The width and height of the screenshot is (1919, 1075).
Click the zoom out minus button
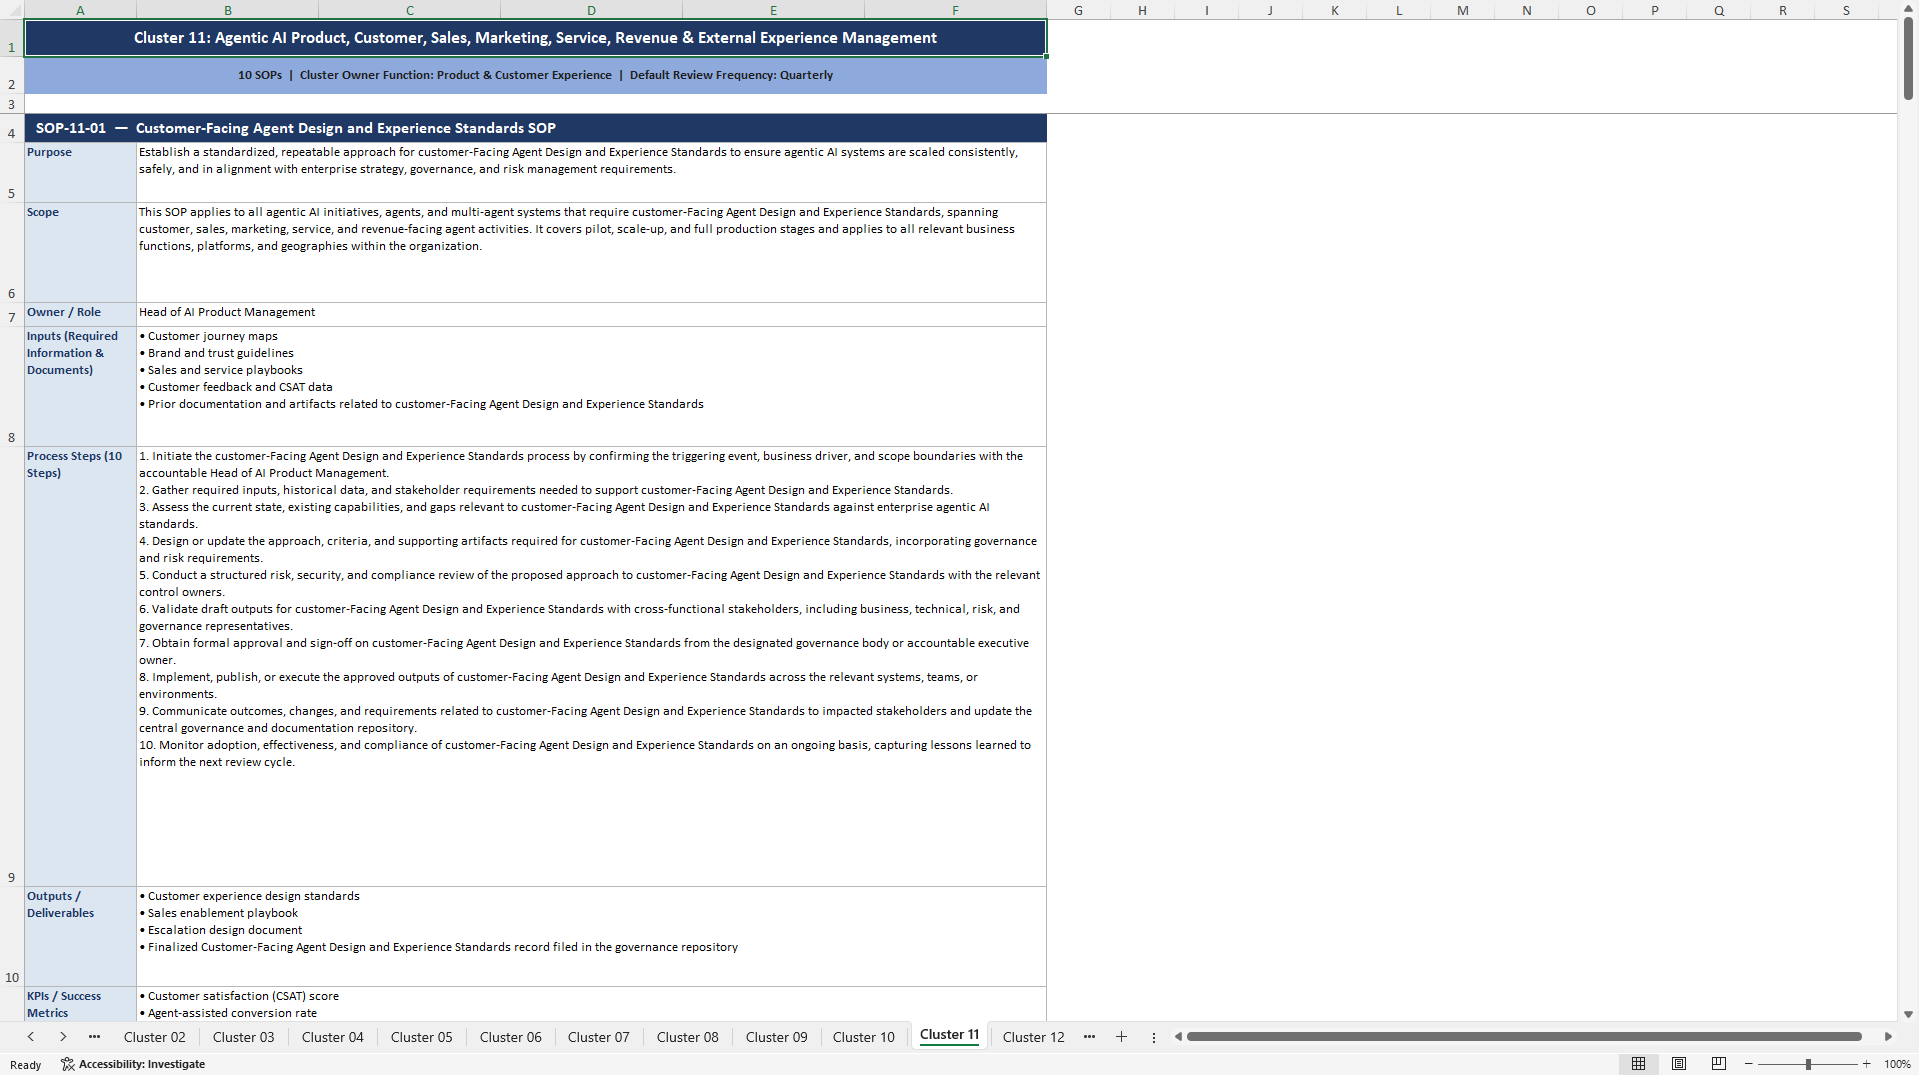coord(1749,1064)
